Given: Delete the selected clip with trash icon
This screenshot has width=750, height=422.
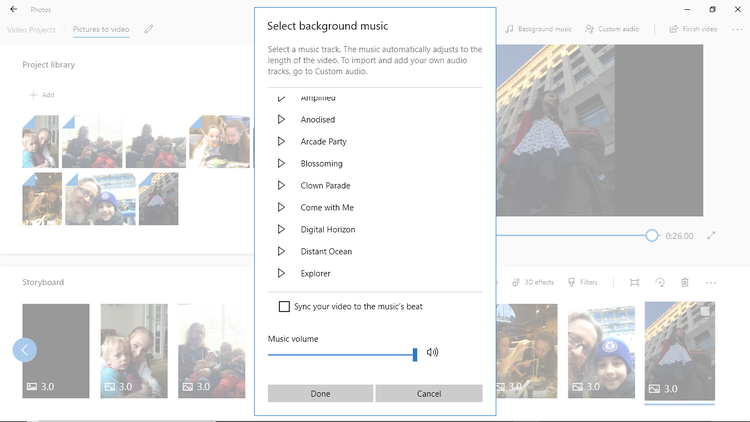Looking at the screenshot, I should (684, 282).
